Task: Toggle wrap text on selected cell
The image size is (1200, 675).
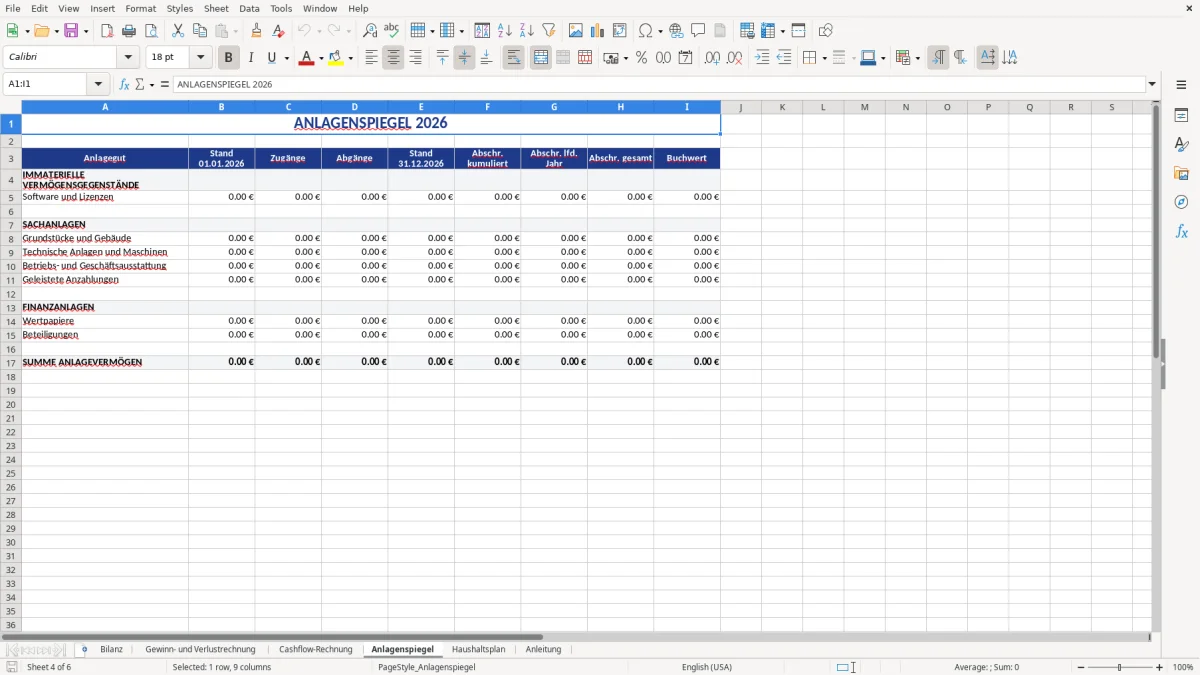Action: 513,57
